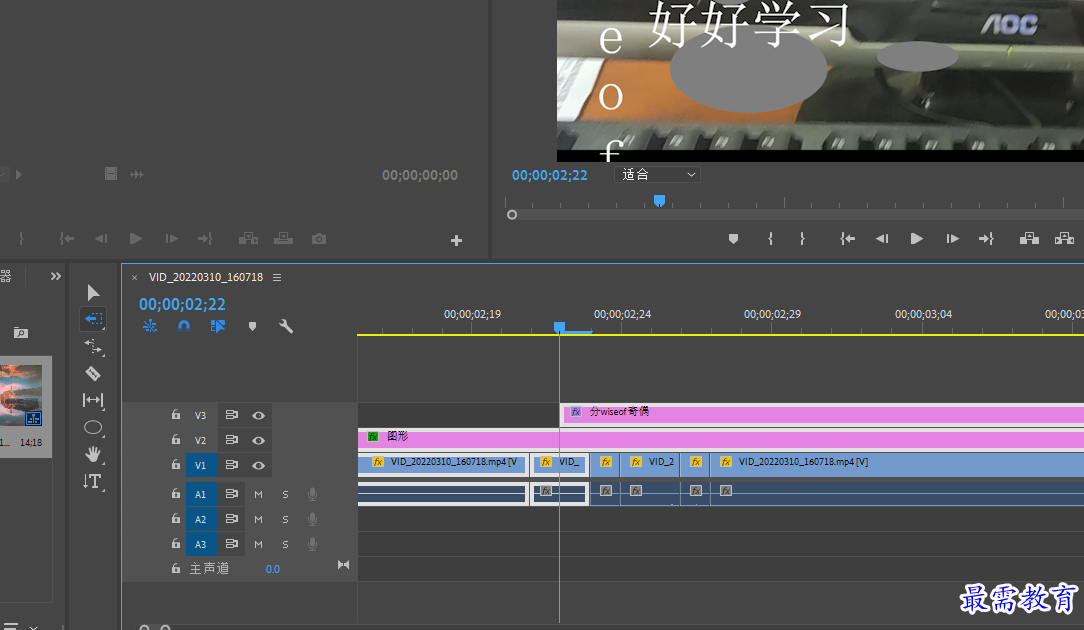The height and width of the screenshot is (630, 1084).
Task: Solo track A2
Action: [x=285, y=519]
